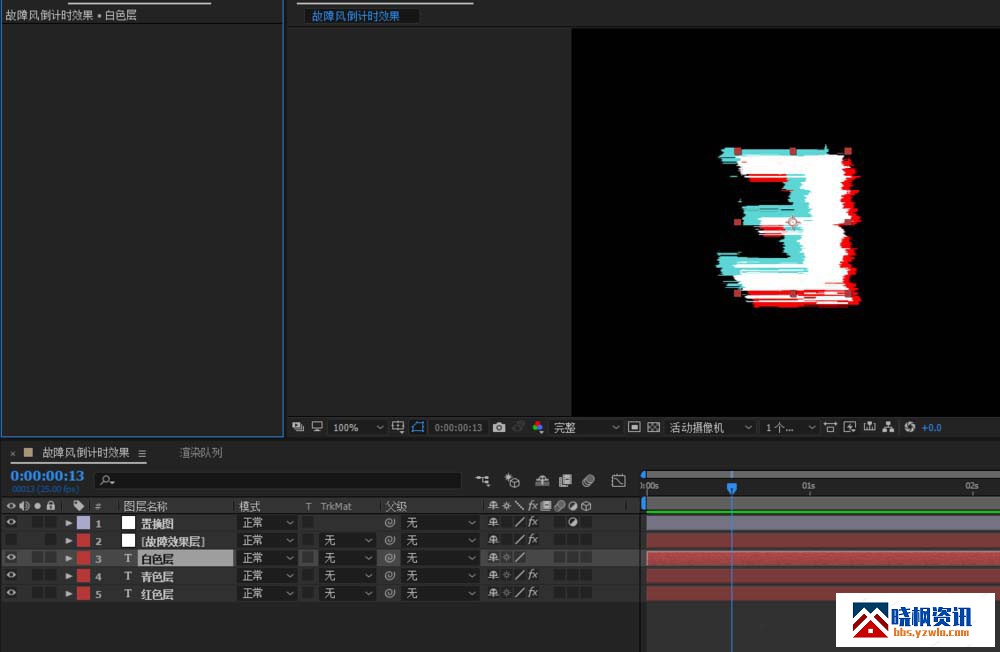
Task: Open the TrkMat dropdown for 青色层
Action: click(x=347, y=575)
